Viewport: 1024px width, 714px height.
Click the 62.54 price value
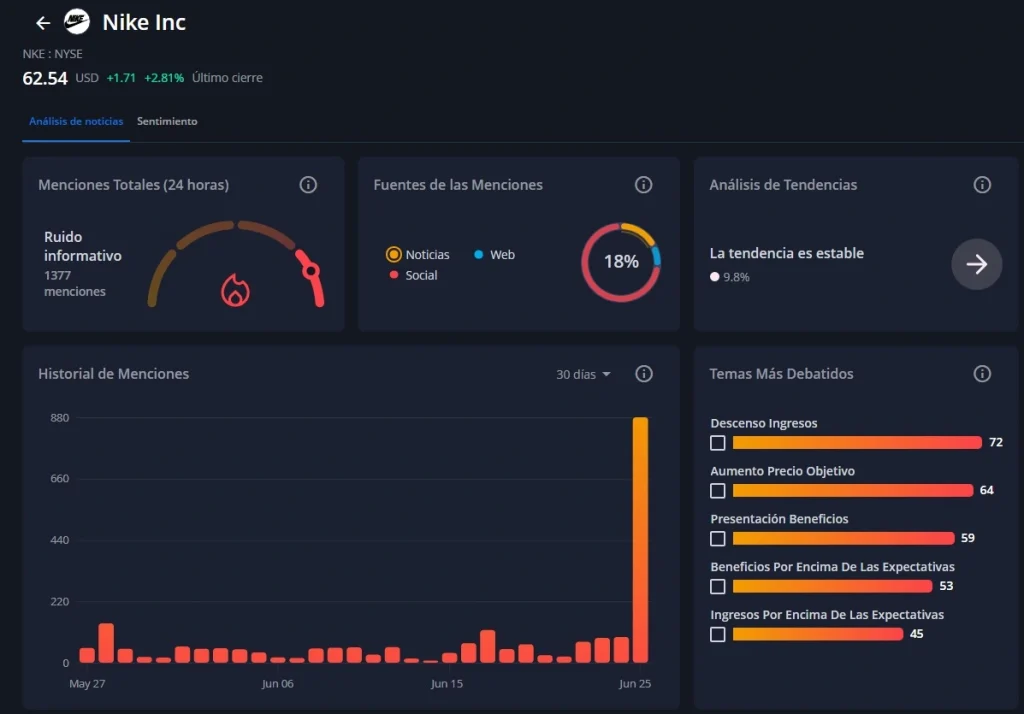[x=45, y=78]
